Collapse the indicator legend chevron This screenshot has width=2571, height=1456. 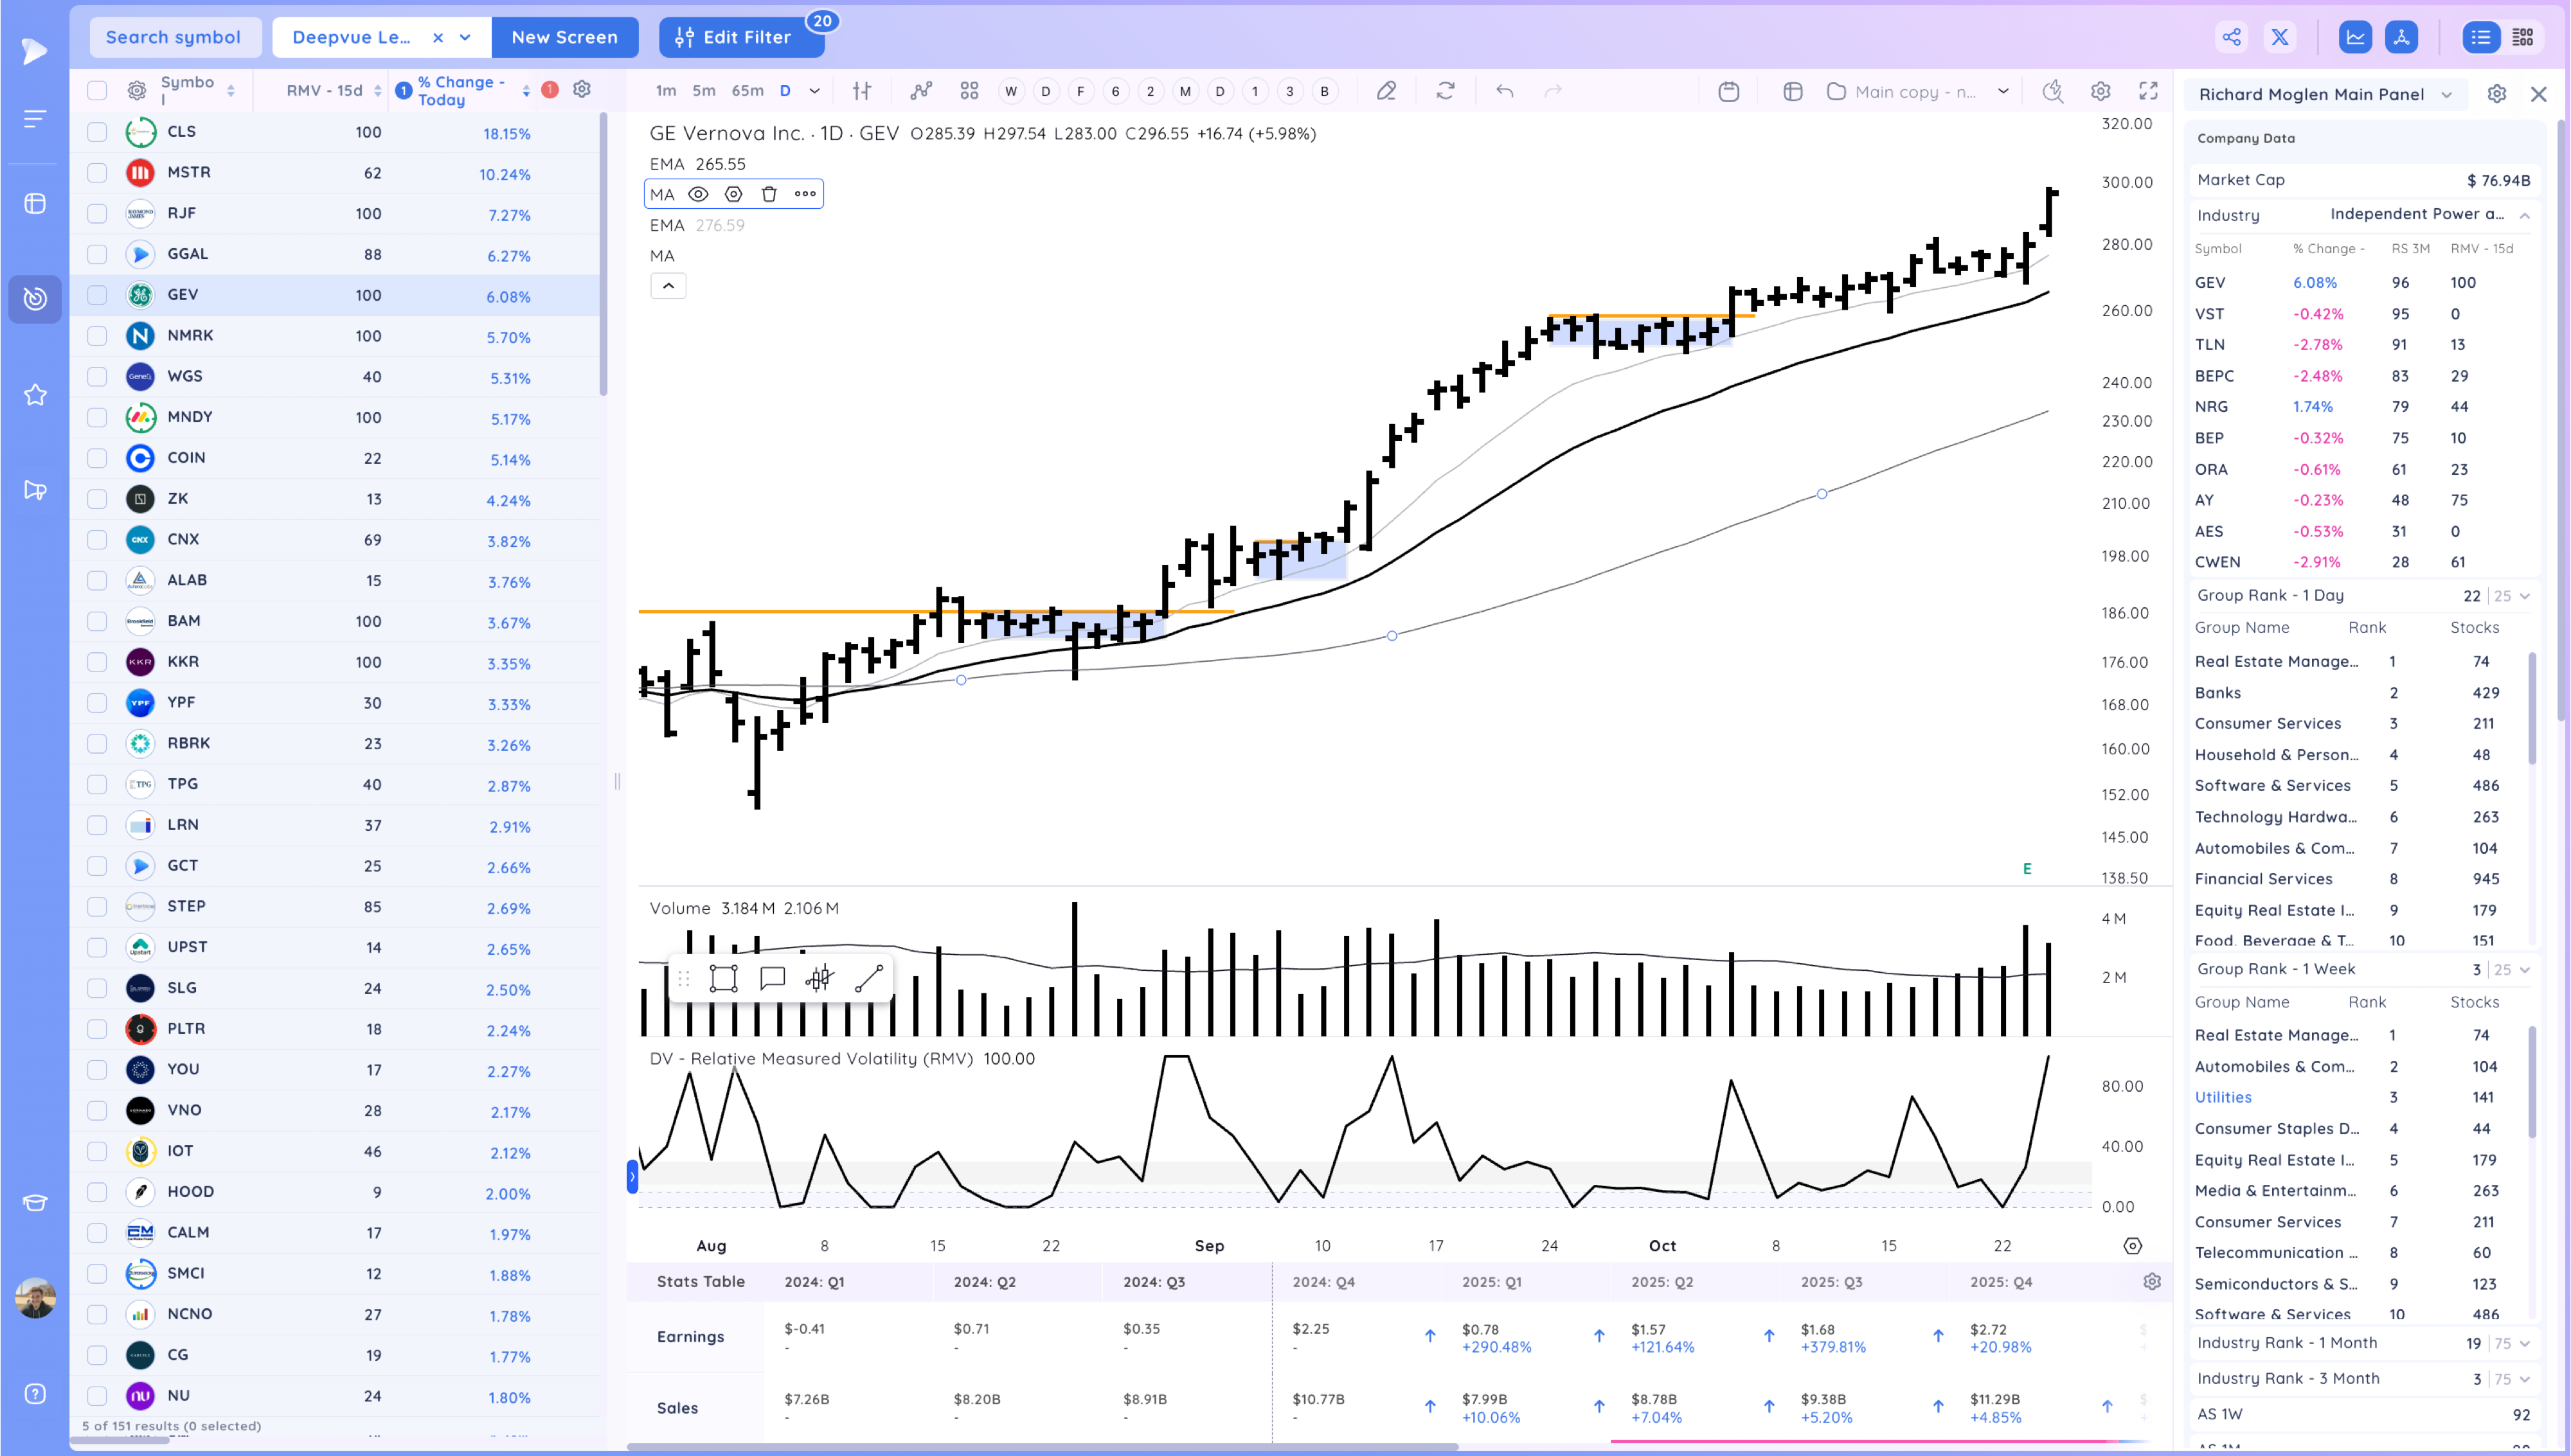668,286
